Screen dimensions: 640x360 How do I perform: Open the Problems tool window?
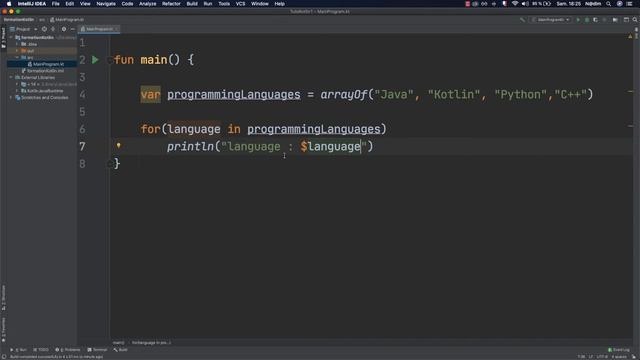pyautogui.click(x=68, y=350)
